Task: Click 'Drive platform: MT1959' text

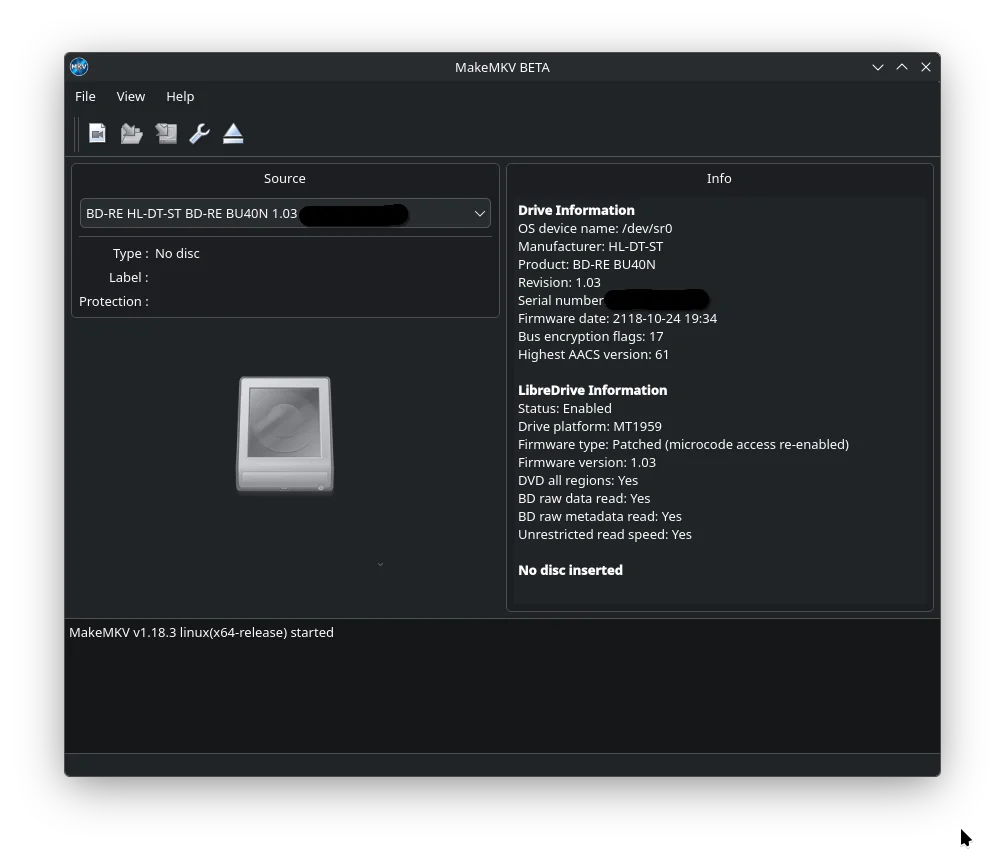Action: tap(590, 426)
